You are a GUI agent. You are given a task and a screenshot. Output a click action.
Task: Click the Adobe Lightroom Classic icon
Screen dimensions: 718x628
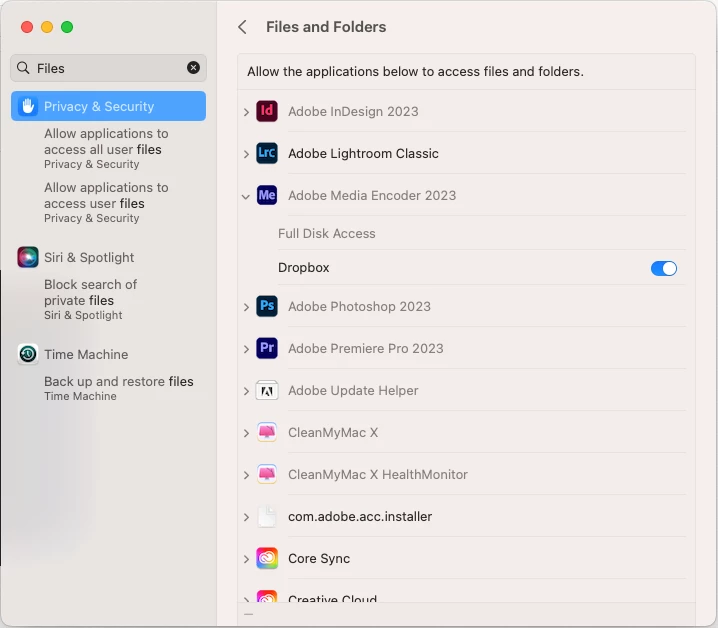click(267, 153)
